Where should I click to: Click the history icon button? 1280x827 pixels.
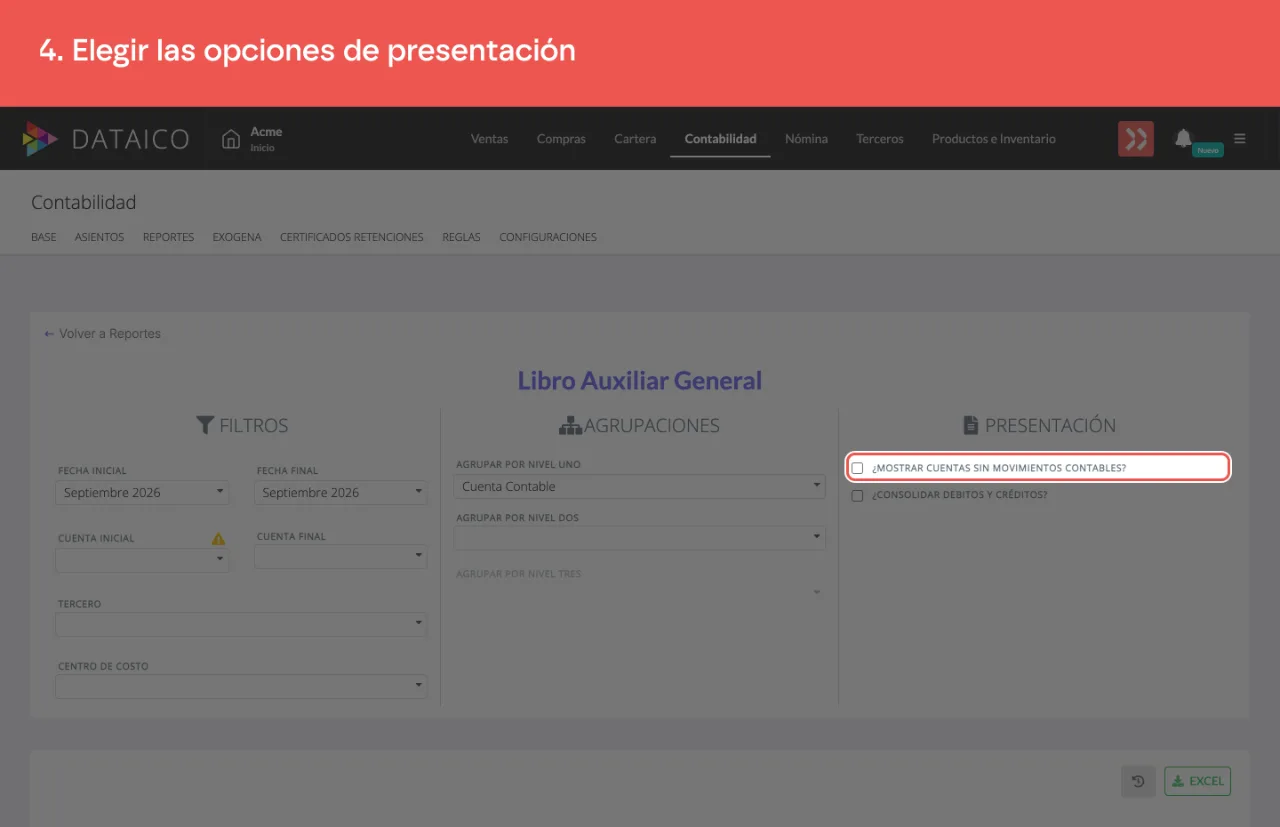coord(1138,781)
